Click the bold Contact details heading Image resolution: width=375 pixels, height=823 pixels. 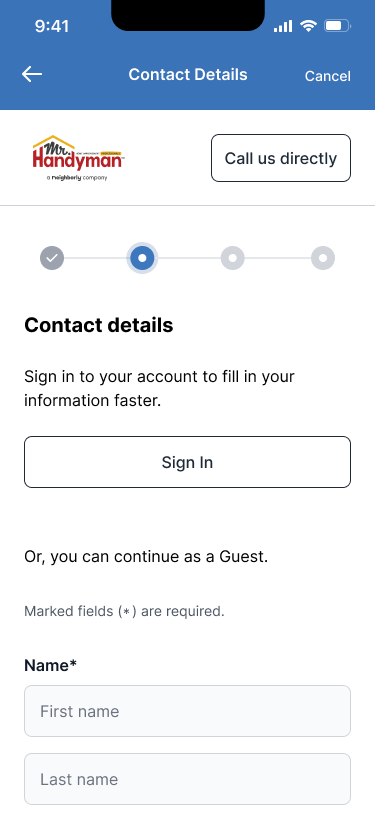[x=99, y=325]
